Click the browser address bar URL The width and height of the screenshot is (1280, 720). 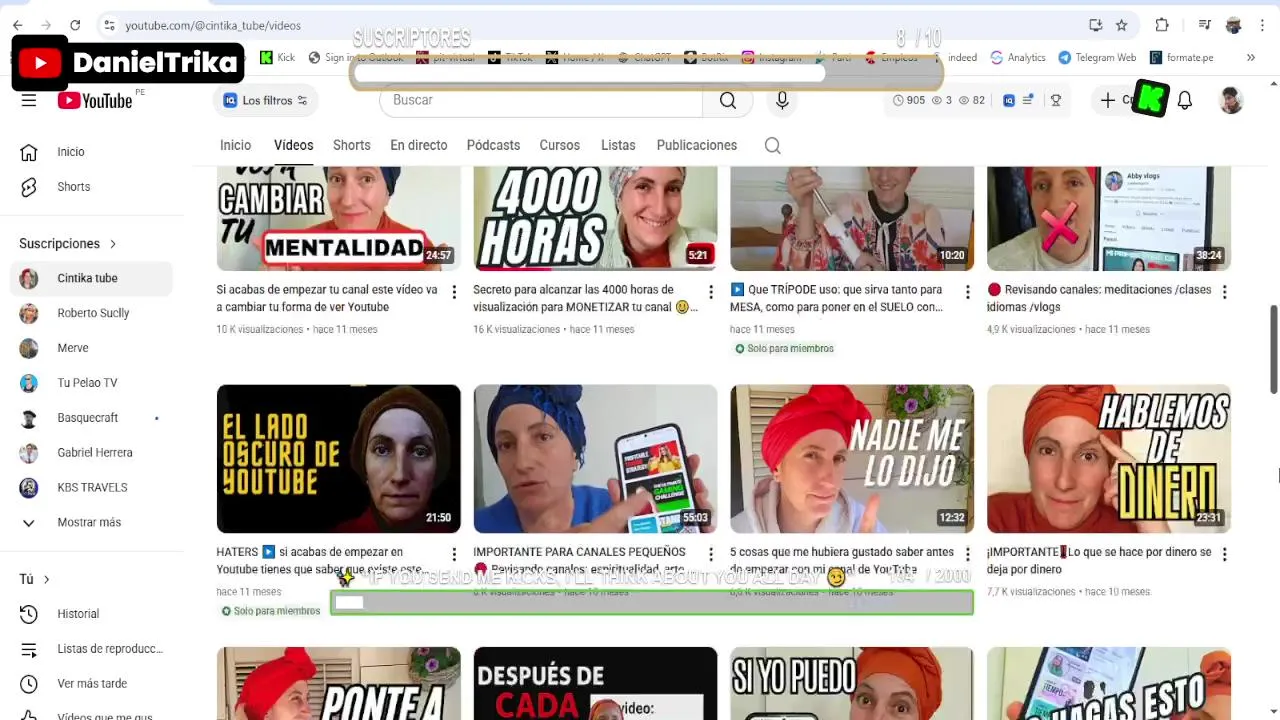point(212,25)
